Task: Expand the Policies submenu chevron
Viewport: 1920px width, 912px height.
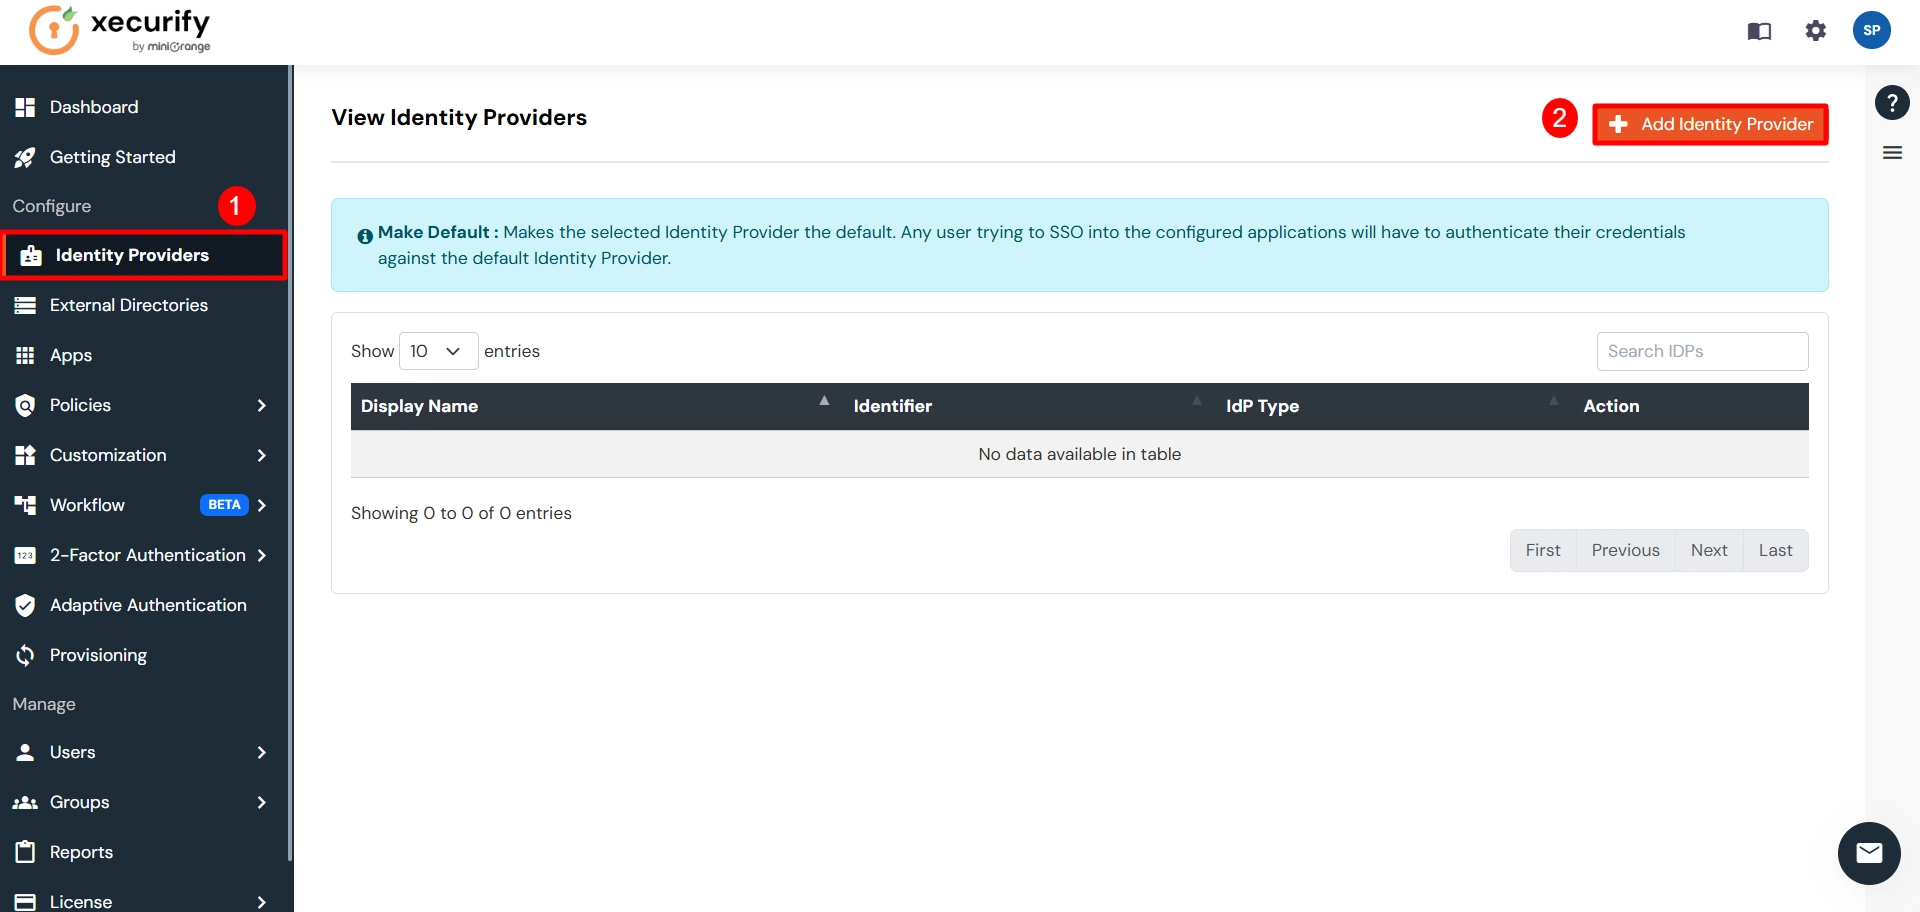Action: pyautogui.click(x=261, y=405)
